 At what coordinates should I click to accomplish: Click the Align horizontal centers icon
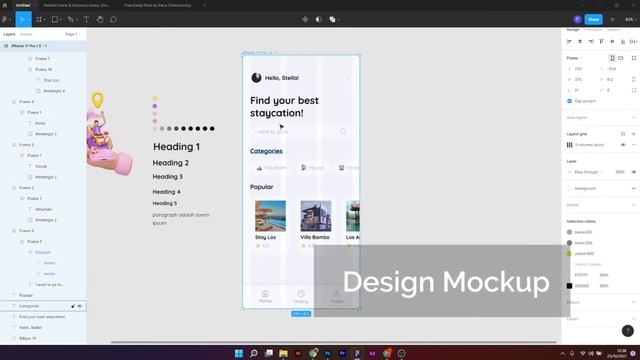(580, 42)
